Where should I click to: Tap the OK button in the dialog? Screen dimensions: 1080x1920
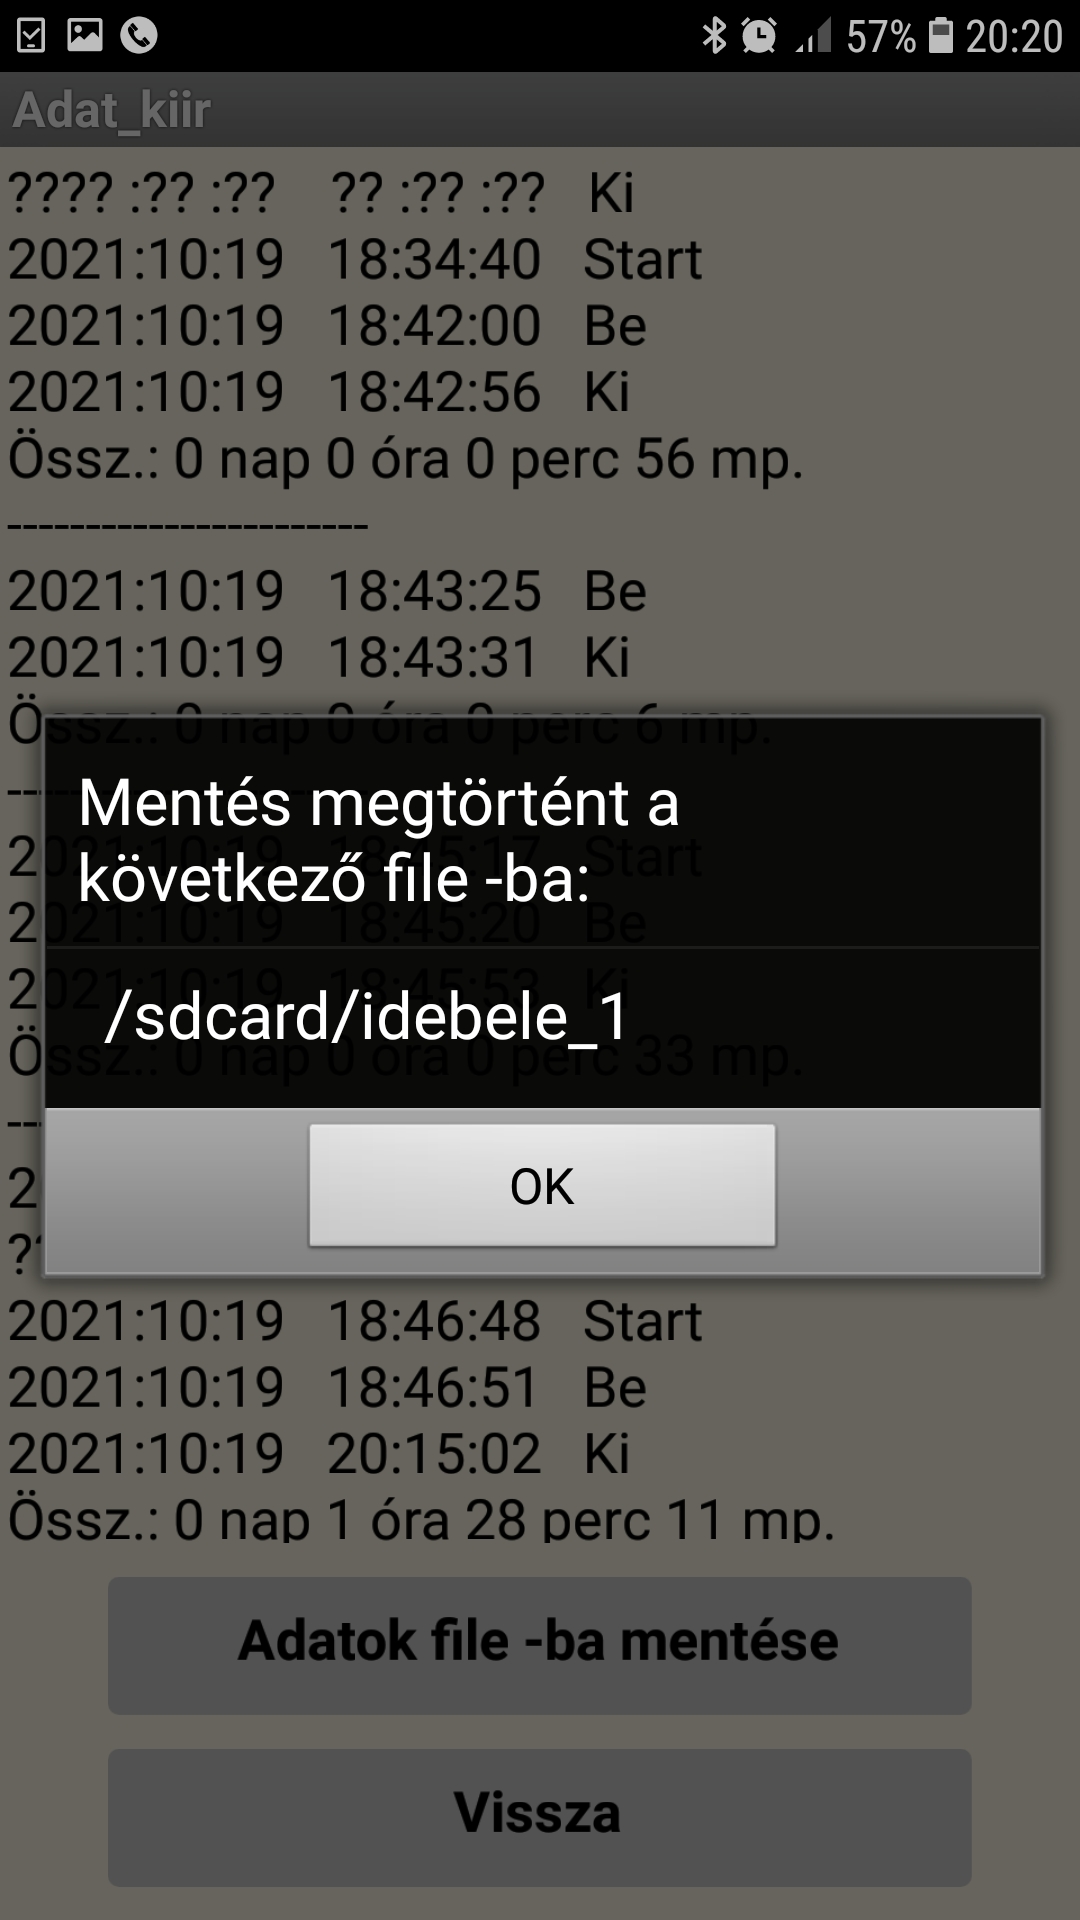[542, 1185]
